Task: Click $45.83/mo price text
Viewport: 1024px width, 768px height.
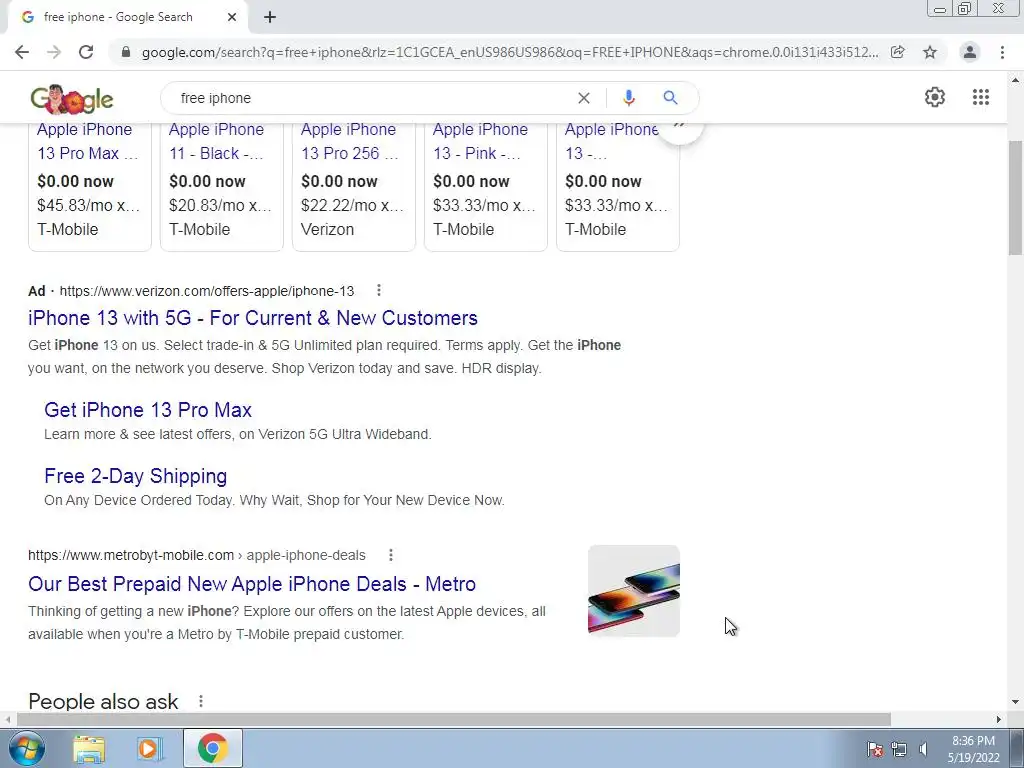Action: [x=88, y=205]
